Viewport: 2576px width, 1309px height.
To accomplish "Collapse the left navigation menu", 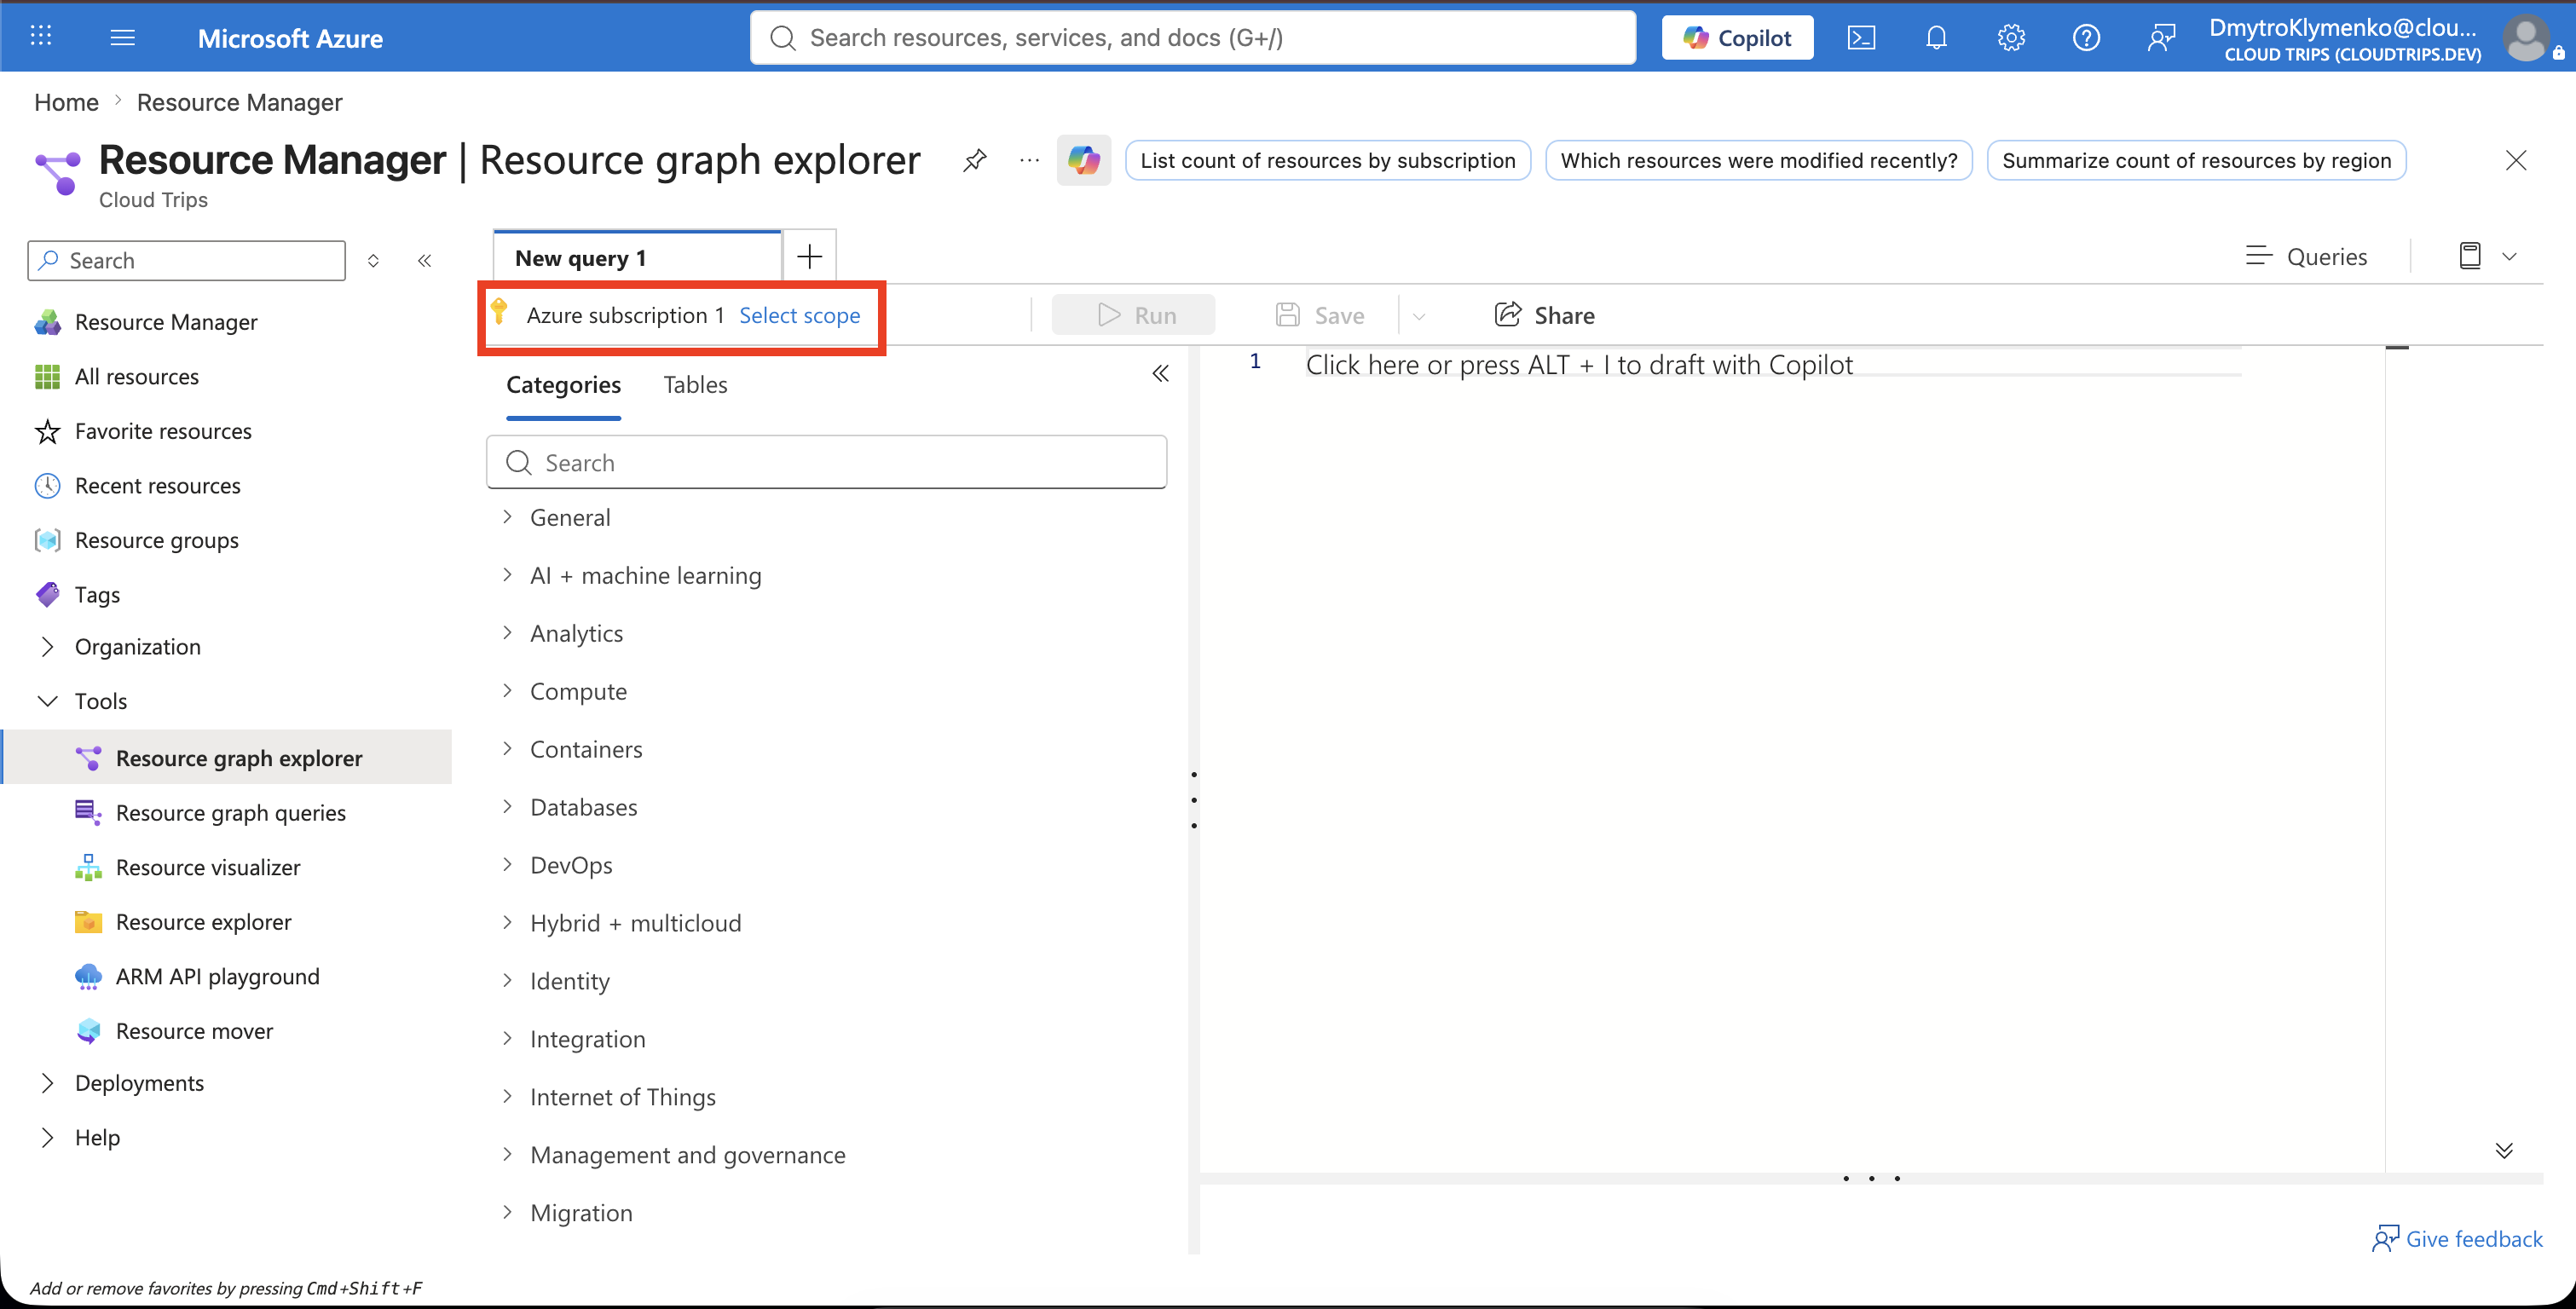I will (424, 260).
